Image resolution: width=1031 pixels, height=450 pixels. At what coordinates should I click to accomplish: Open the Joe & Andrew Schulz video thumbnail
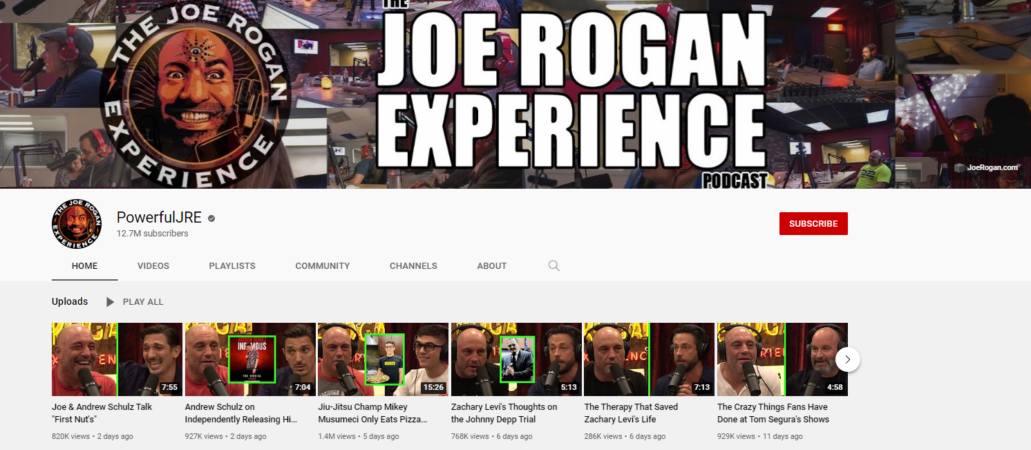(117, 359)
